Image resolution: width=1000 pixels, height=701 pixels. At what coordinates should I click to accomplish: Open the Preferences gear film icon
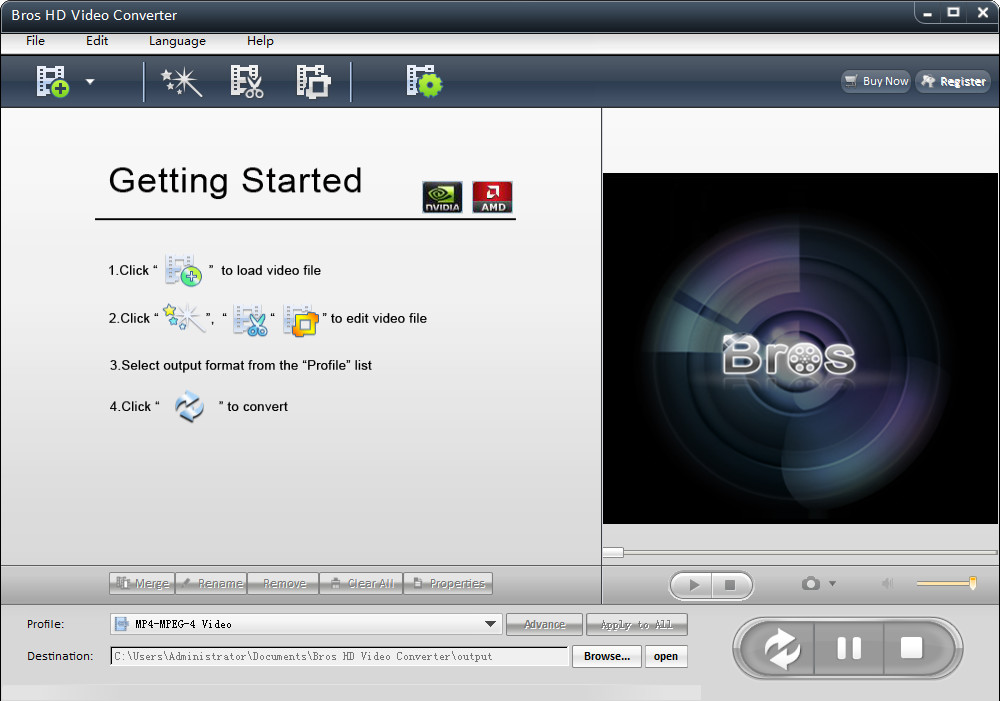click(424, 81)
